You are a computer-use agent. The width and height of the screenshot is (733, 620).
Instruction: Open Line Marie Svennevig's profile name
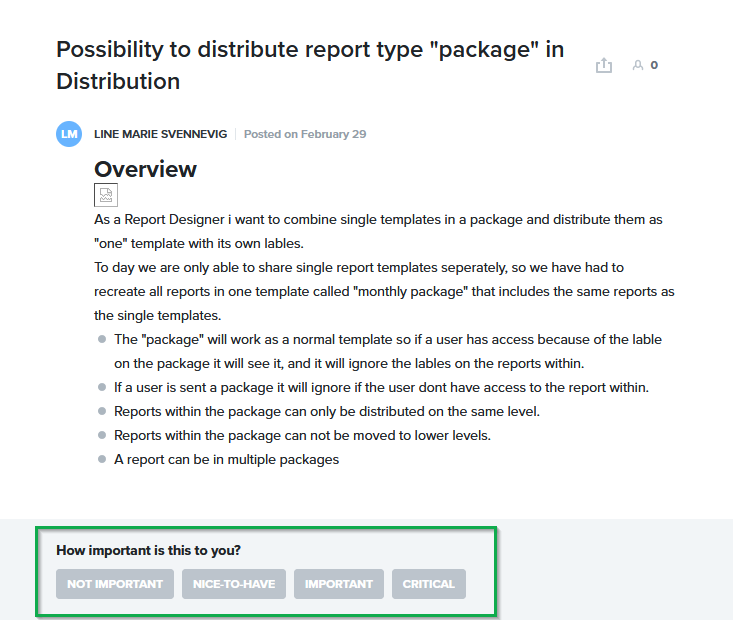click(x=160, y=134)
